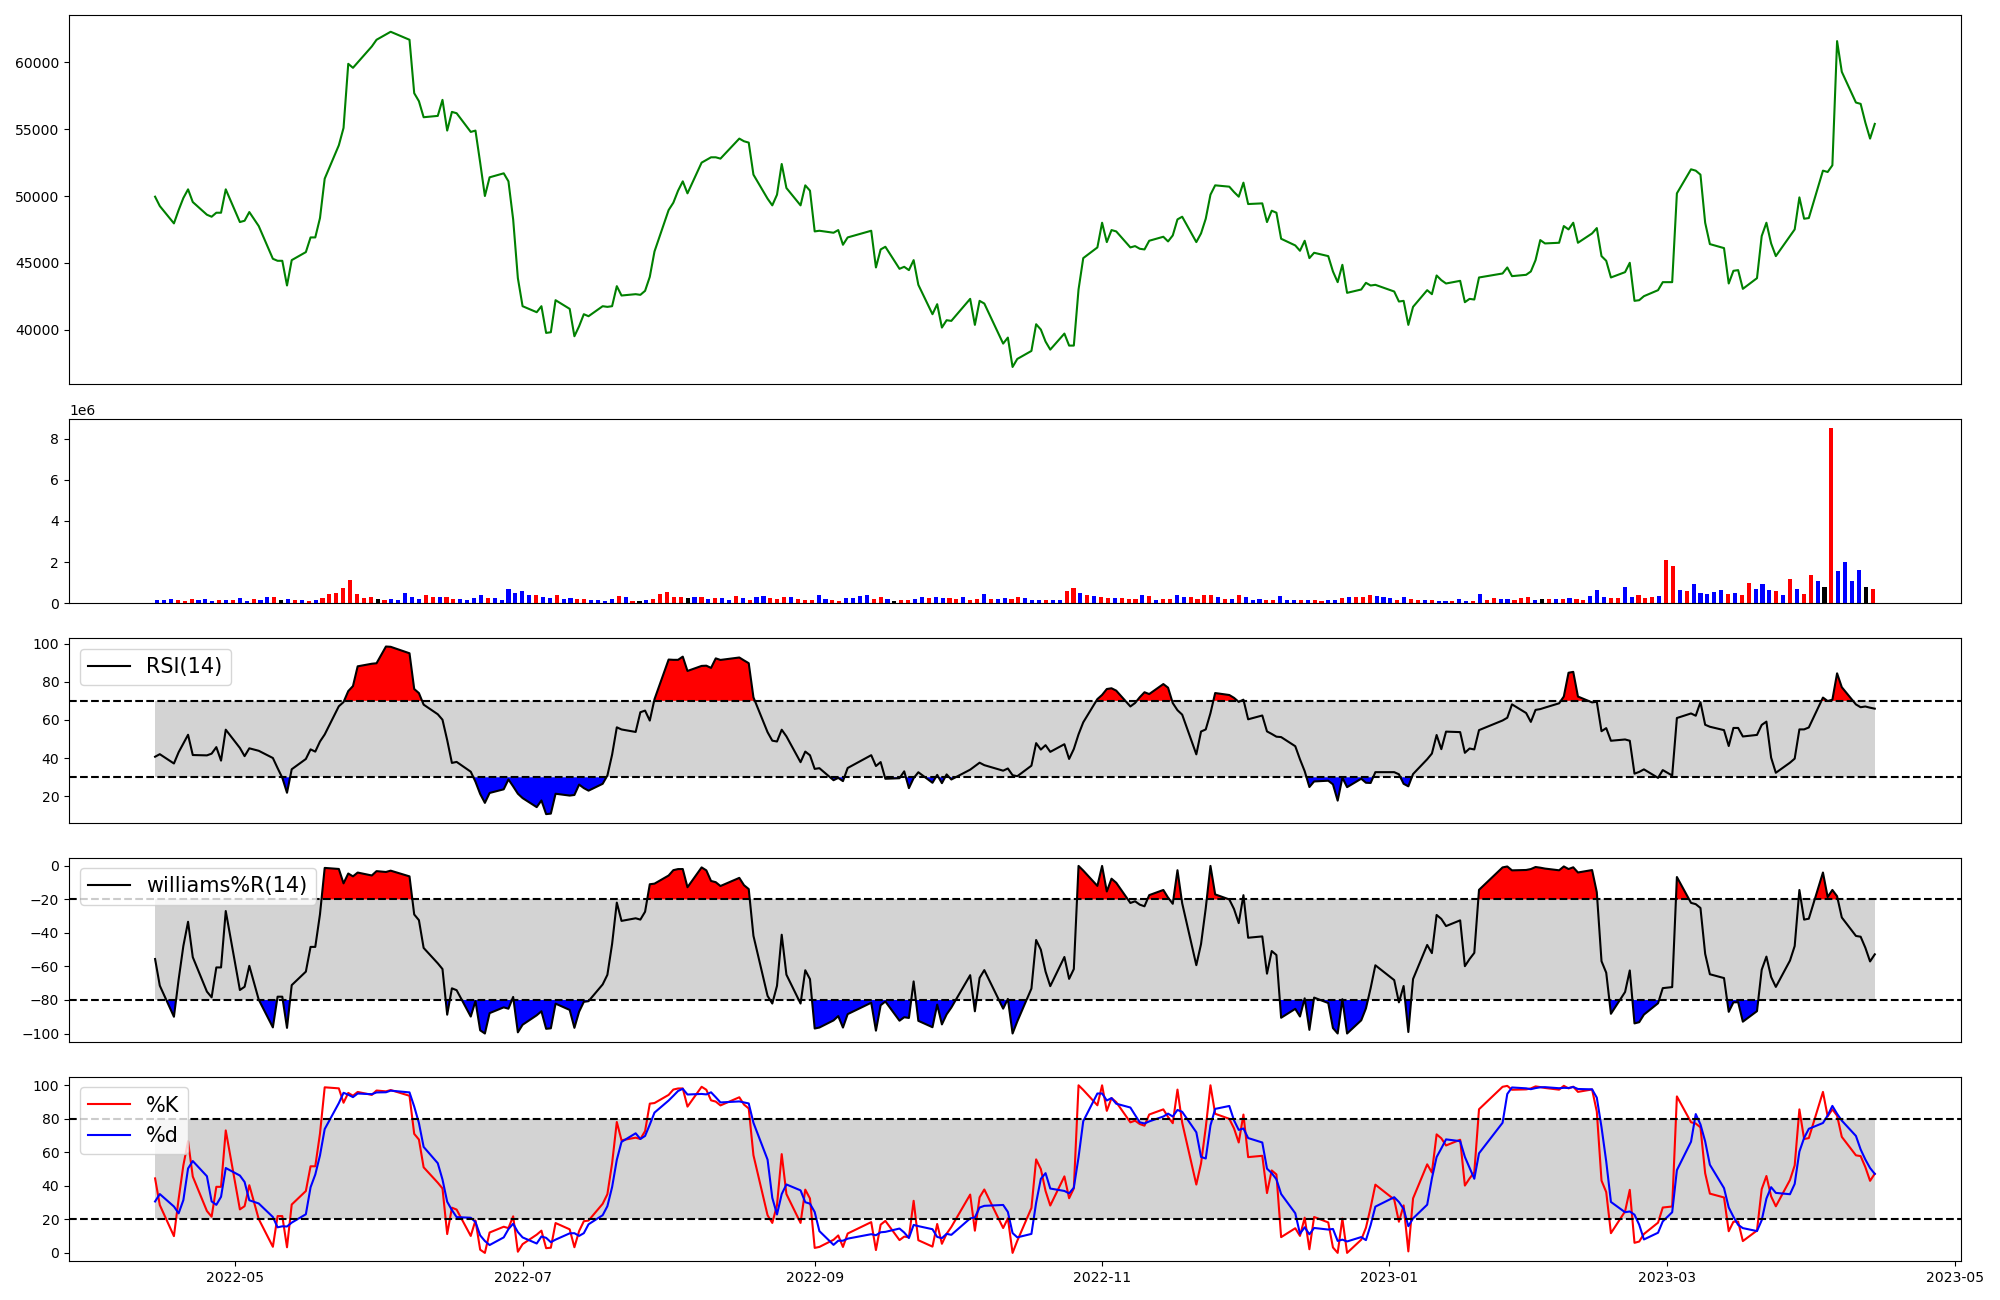Click the -100 Williams %R axis label
2000x1300 pixels.
(x=41, y=1034)
